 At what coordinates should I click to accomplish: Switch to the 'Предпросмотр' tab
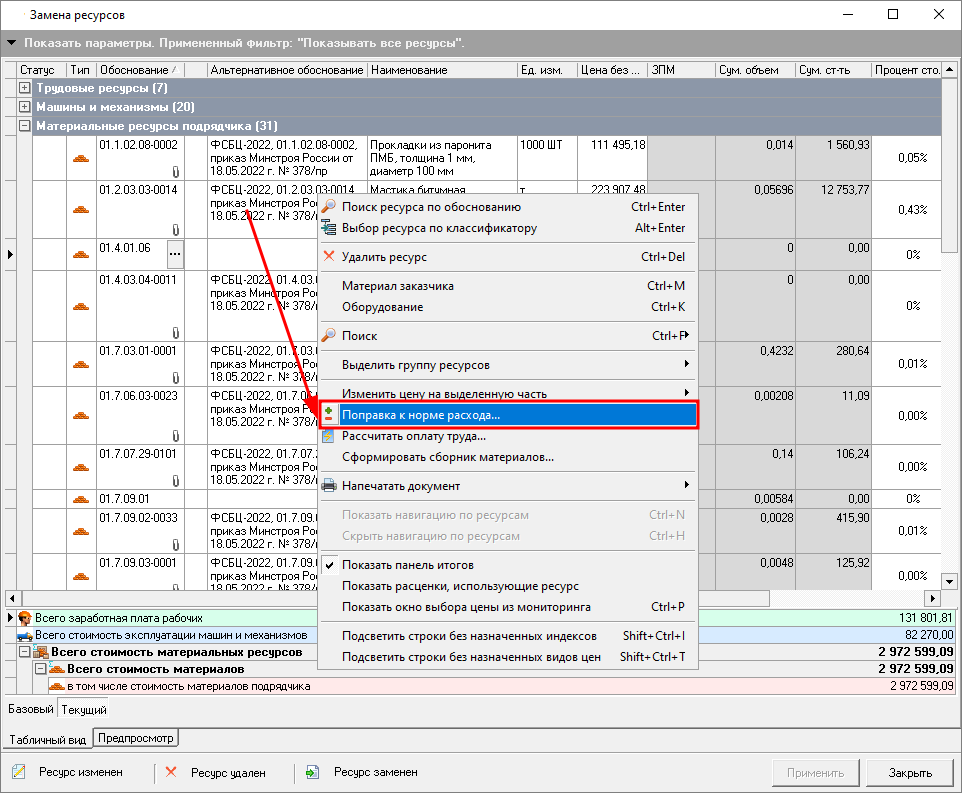coord(135,739)
